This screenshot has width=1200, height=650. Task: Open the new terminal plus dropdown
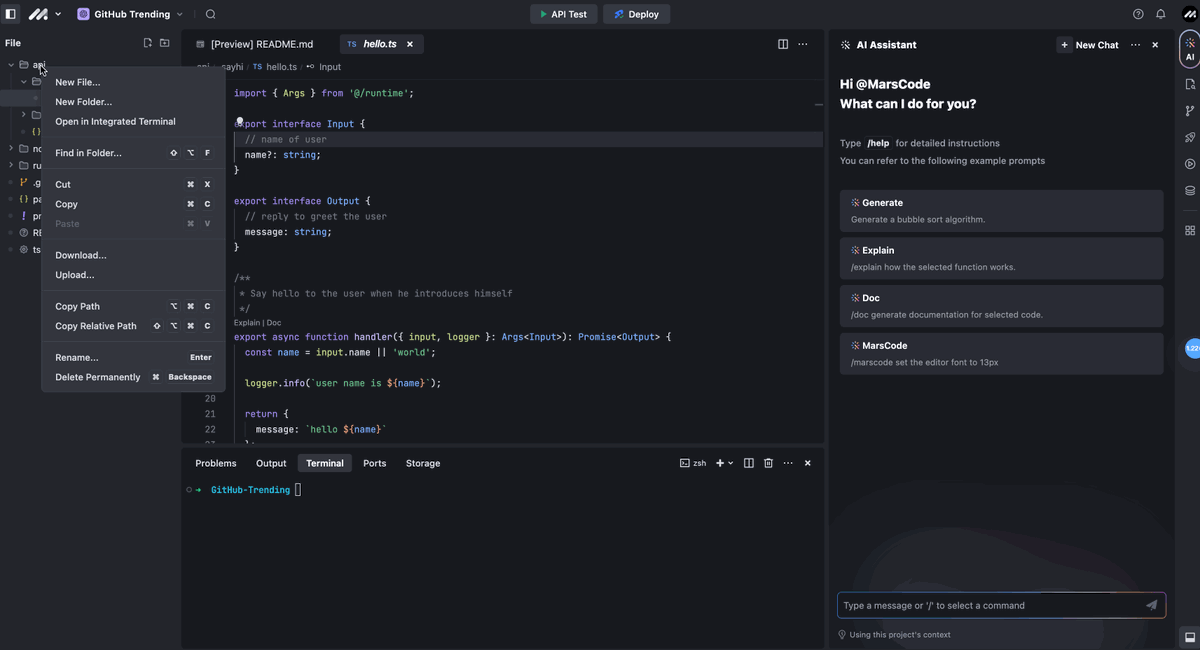(725, 463)
